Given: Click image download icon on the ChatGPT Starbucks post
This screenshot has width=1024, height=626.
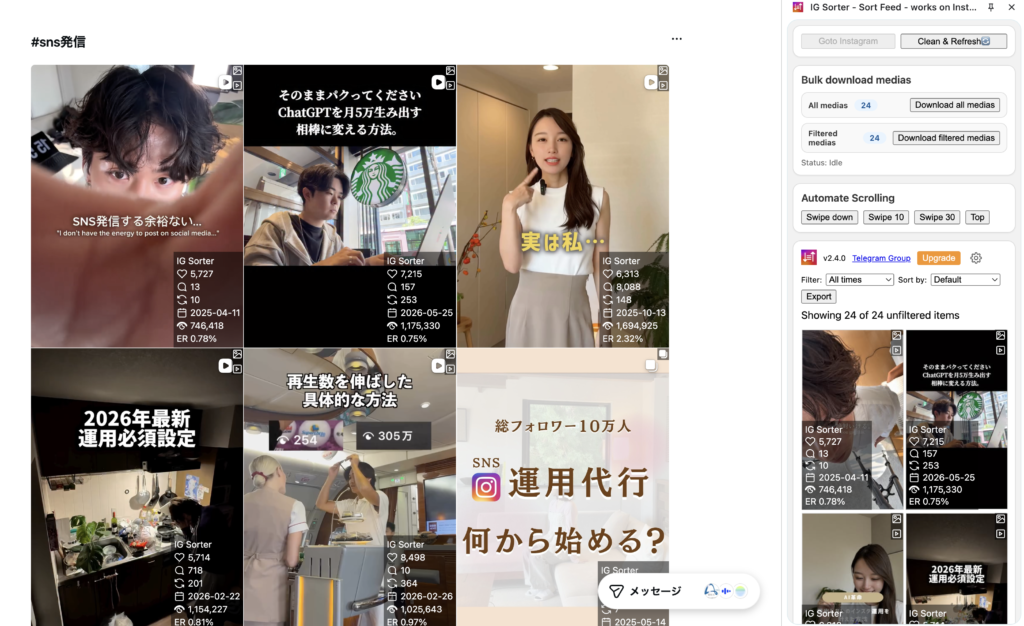Looking at the screenshot, I should pyautogui.click(x=450, y=70).
